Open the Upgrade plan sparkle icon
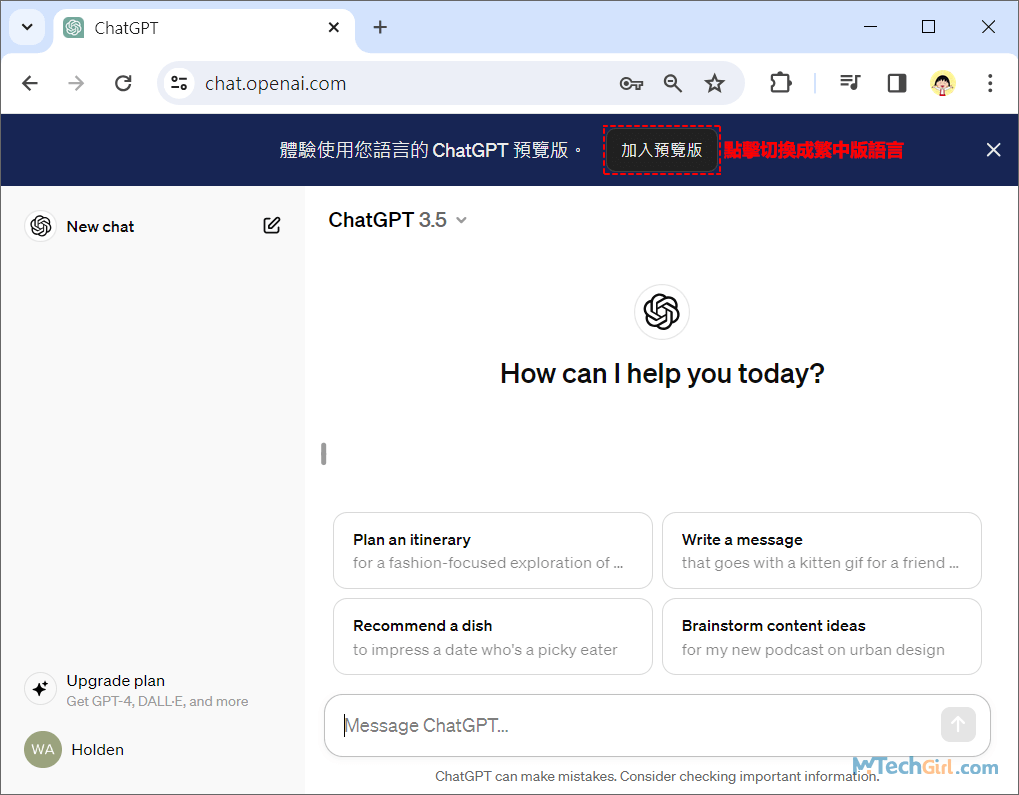This screenshot has width=1019, height=795. pos(40,689)
